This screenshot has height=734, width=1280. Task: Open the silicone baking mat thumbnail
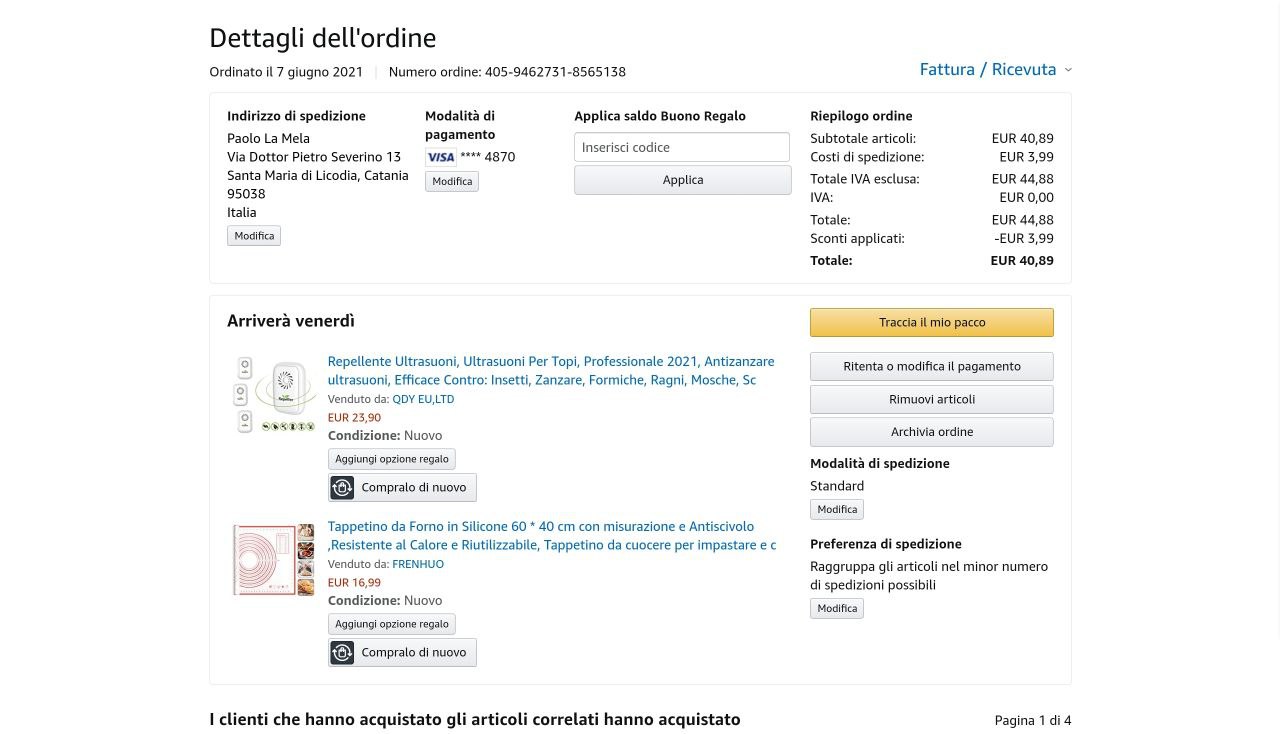click(x=273, y=560)
